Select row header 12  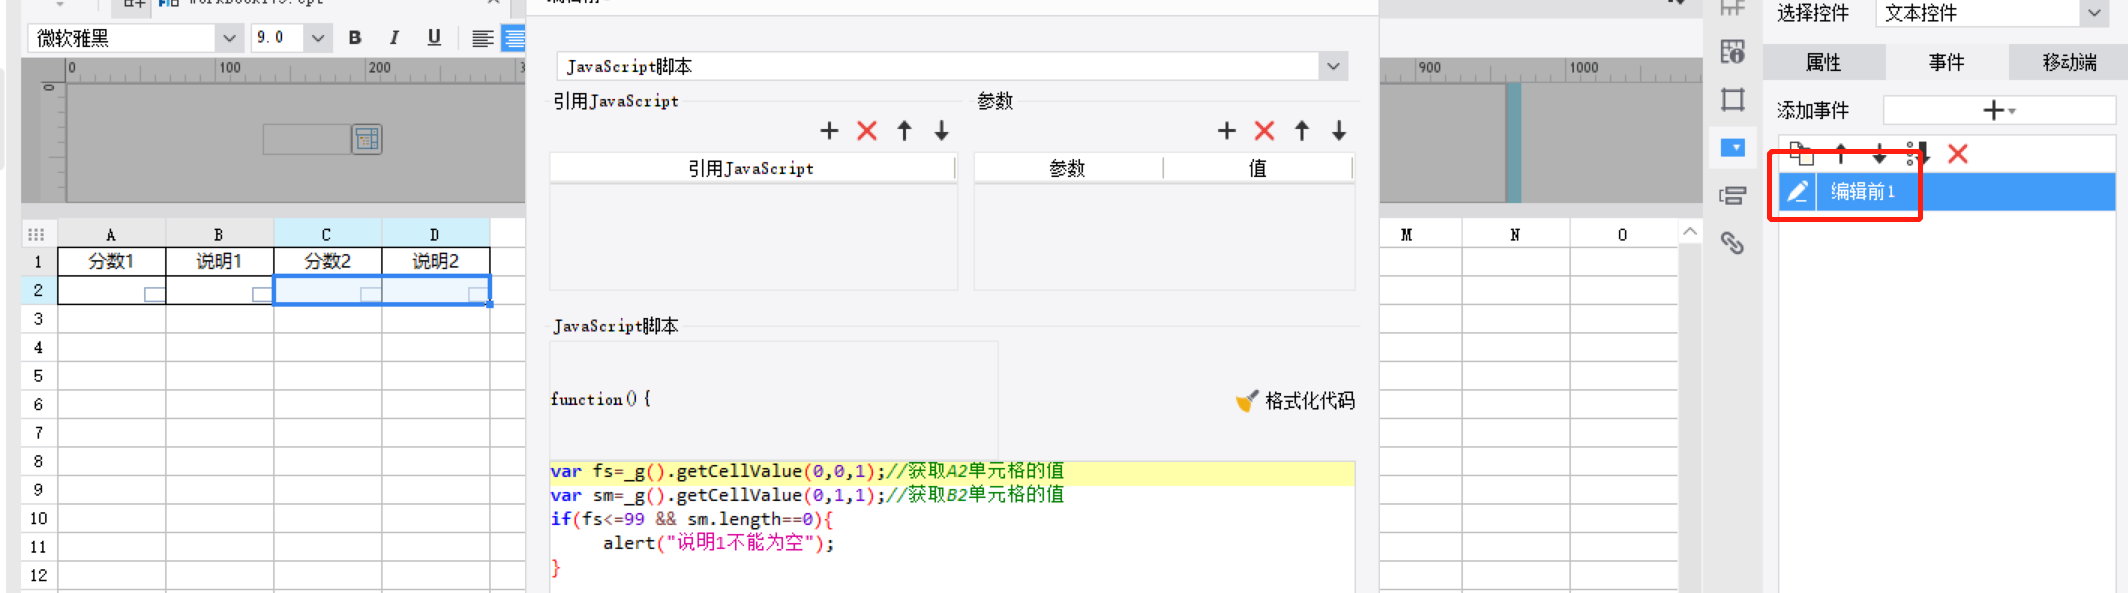[38, 575]
